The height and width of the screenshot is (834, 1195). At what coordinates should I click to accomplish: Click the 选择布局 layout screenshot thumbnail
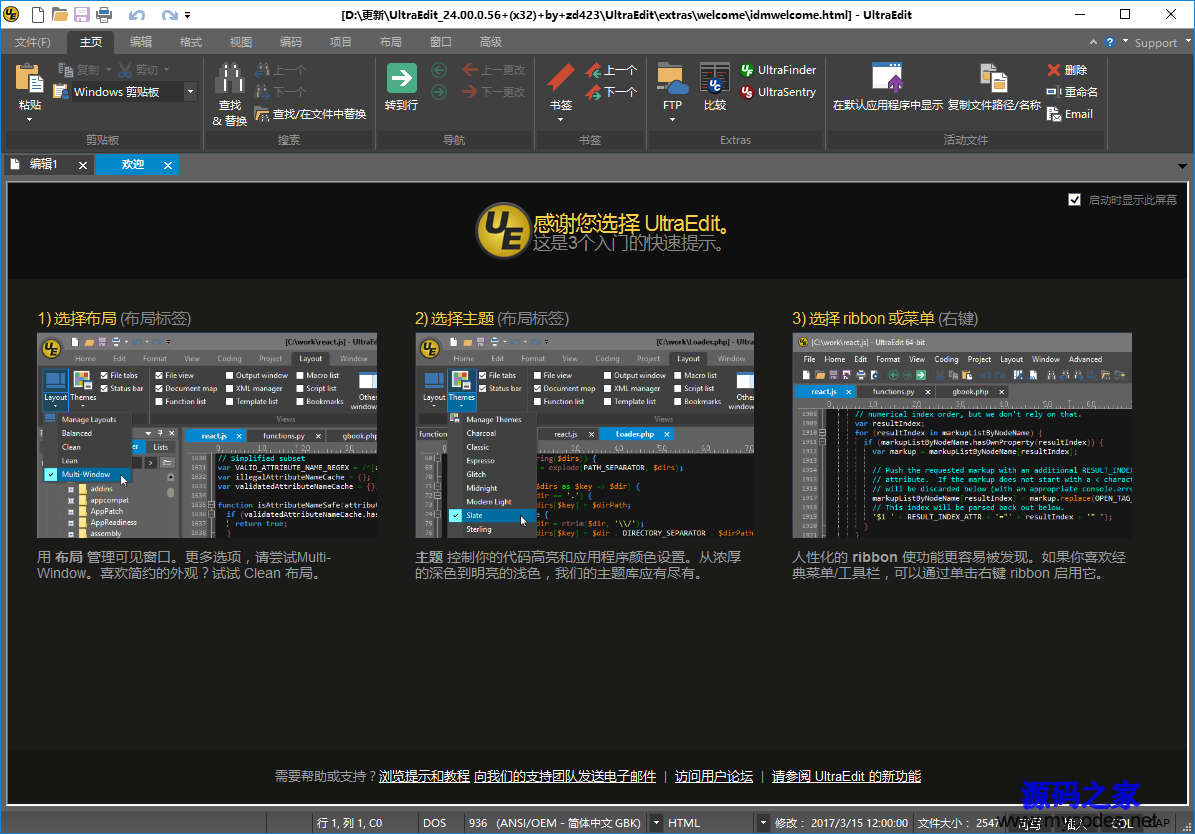pyautogui.click(x=207, y=435)
